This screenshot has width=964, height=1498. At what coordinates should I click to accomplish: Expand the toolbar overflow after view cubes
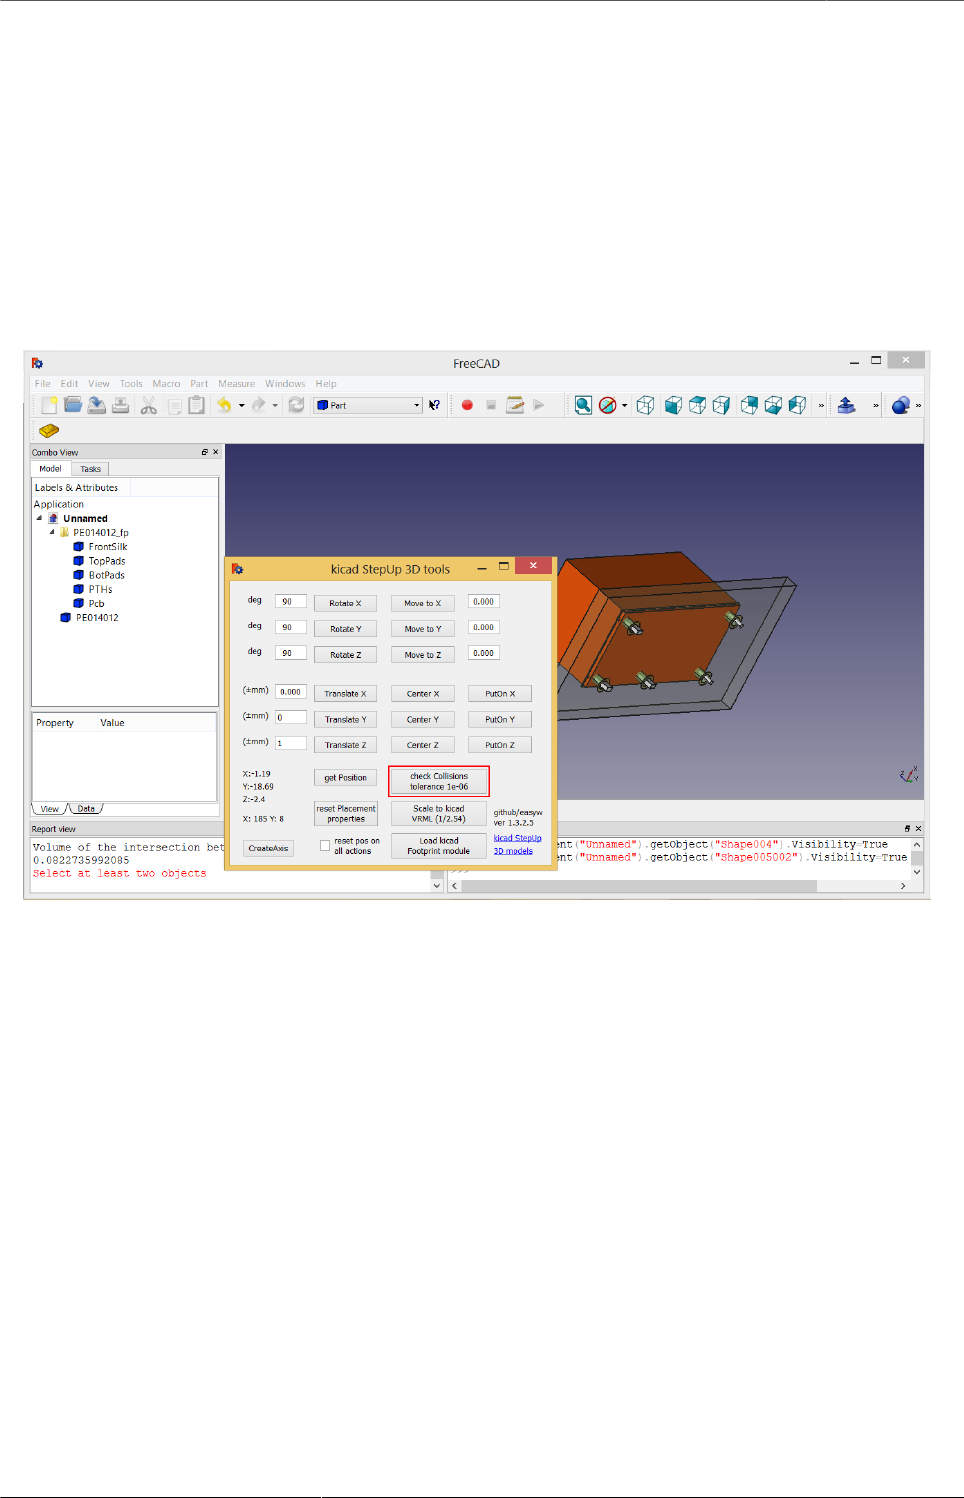point(821,405)
